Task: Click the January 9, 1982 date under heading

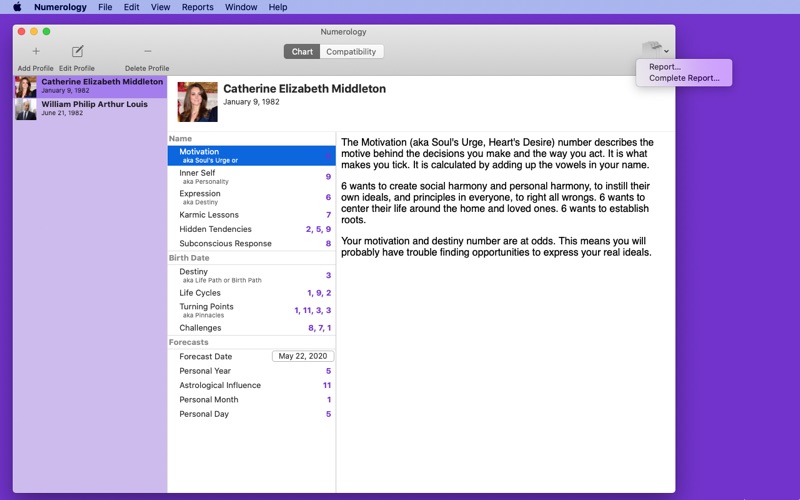Action: coord(252,102)
